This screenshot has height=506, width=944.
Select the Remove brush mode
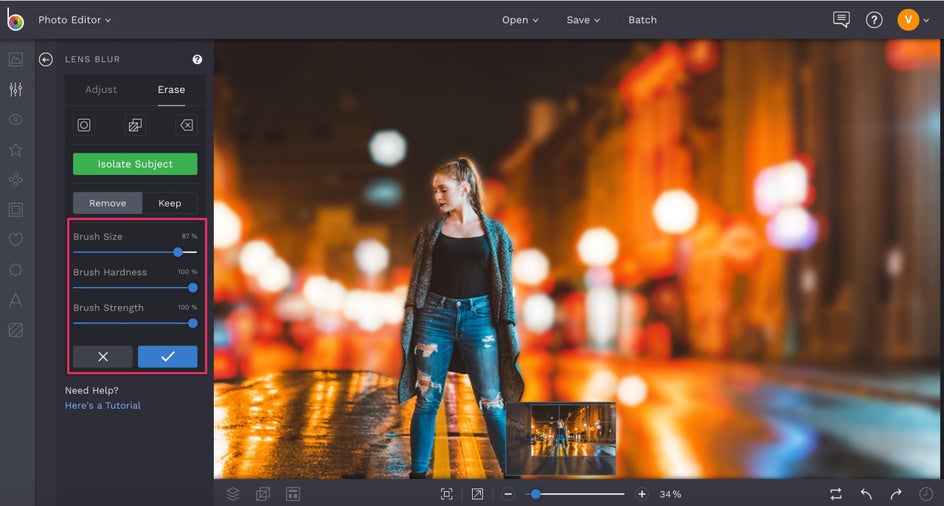(x=108, y=203)
